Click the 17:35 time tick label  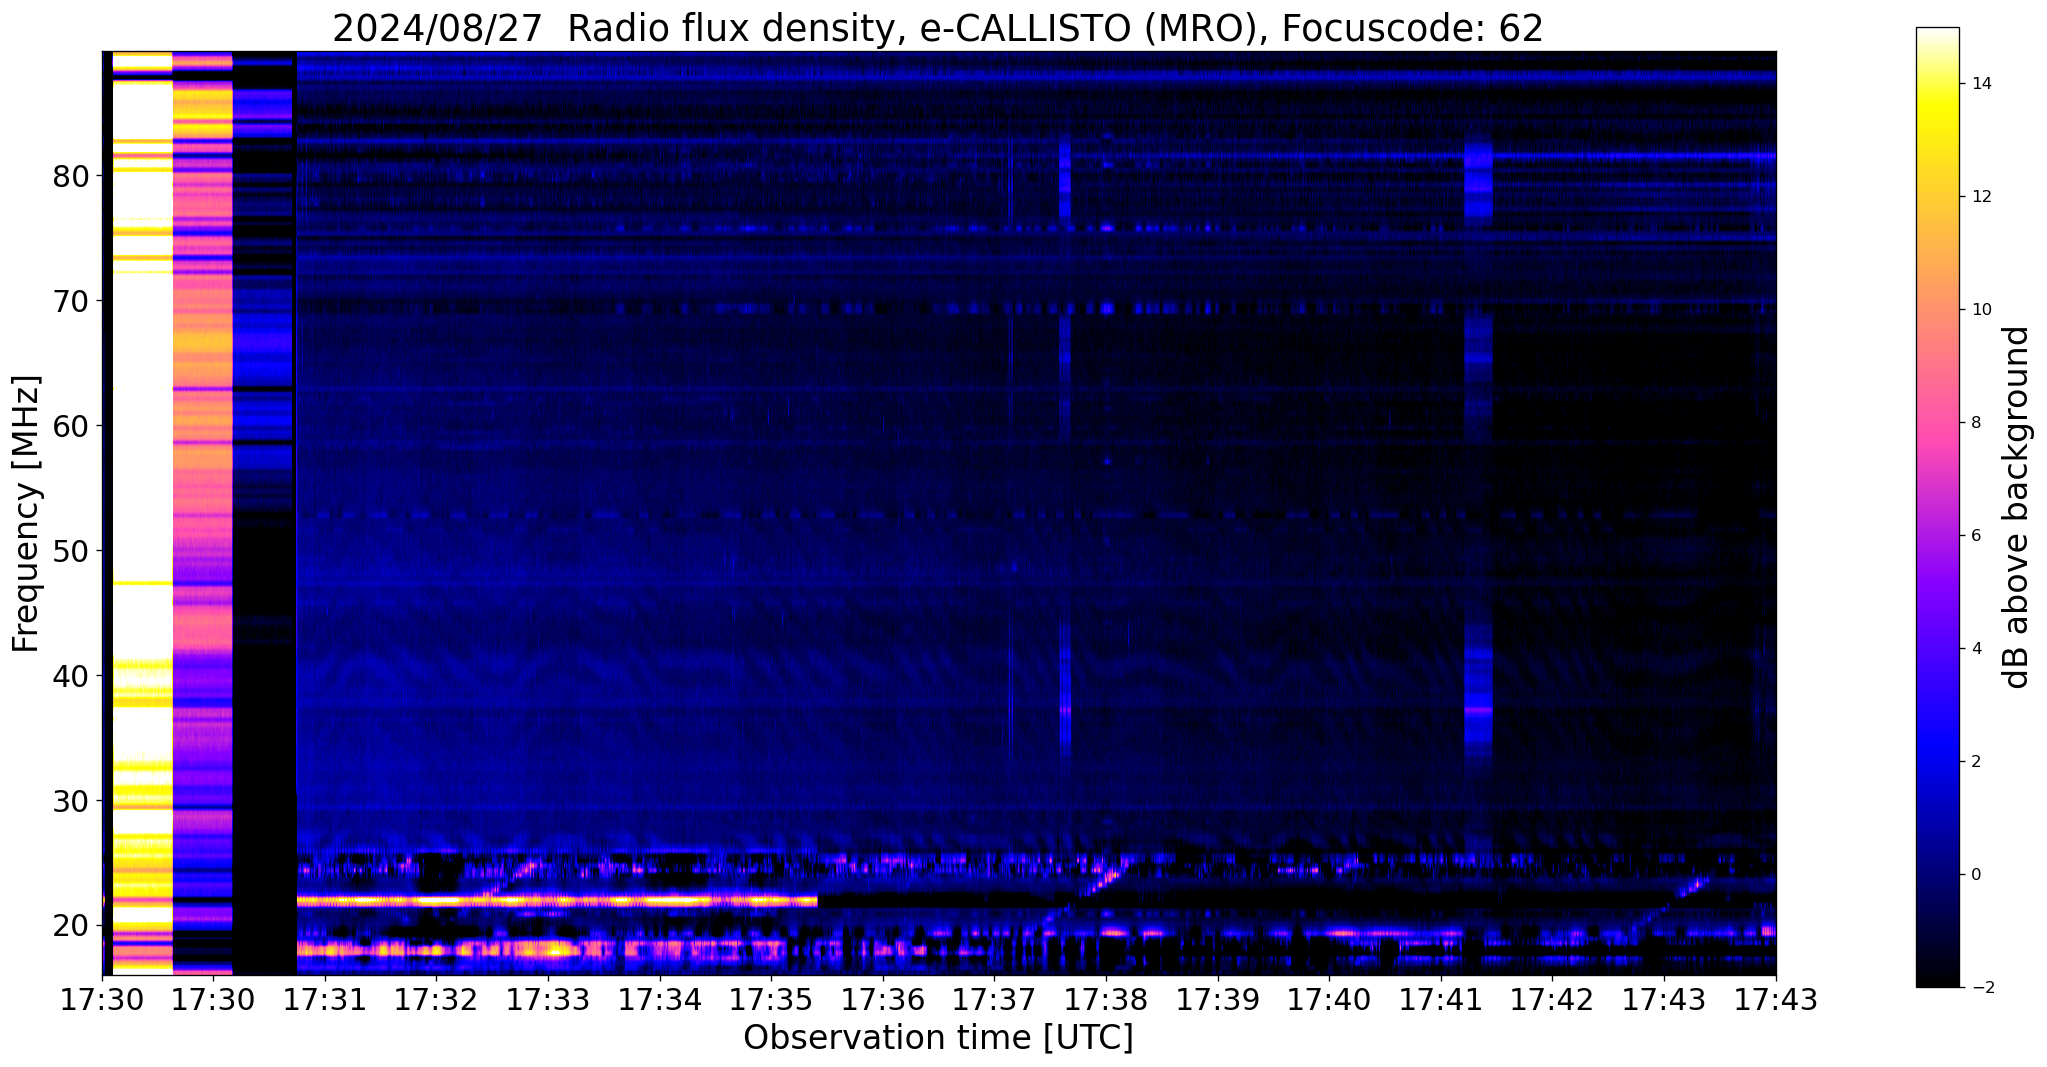[x=770, y=999]
